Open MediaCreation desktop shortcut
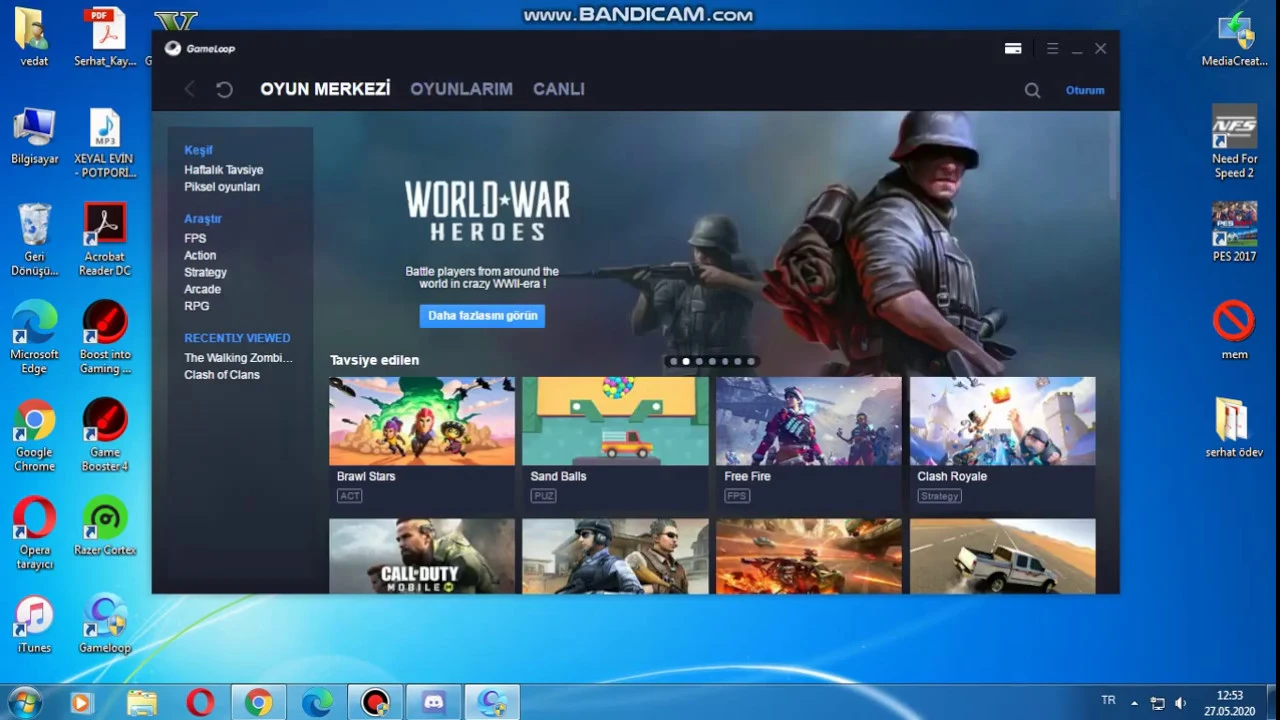The height and width of the screenshot is (720, 1280). pos(1234,39)
